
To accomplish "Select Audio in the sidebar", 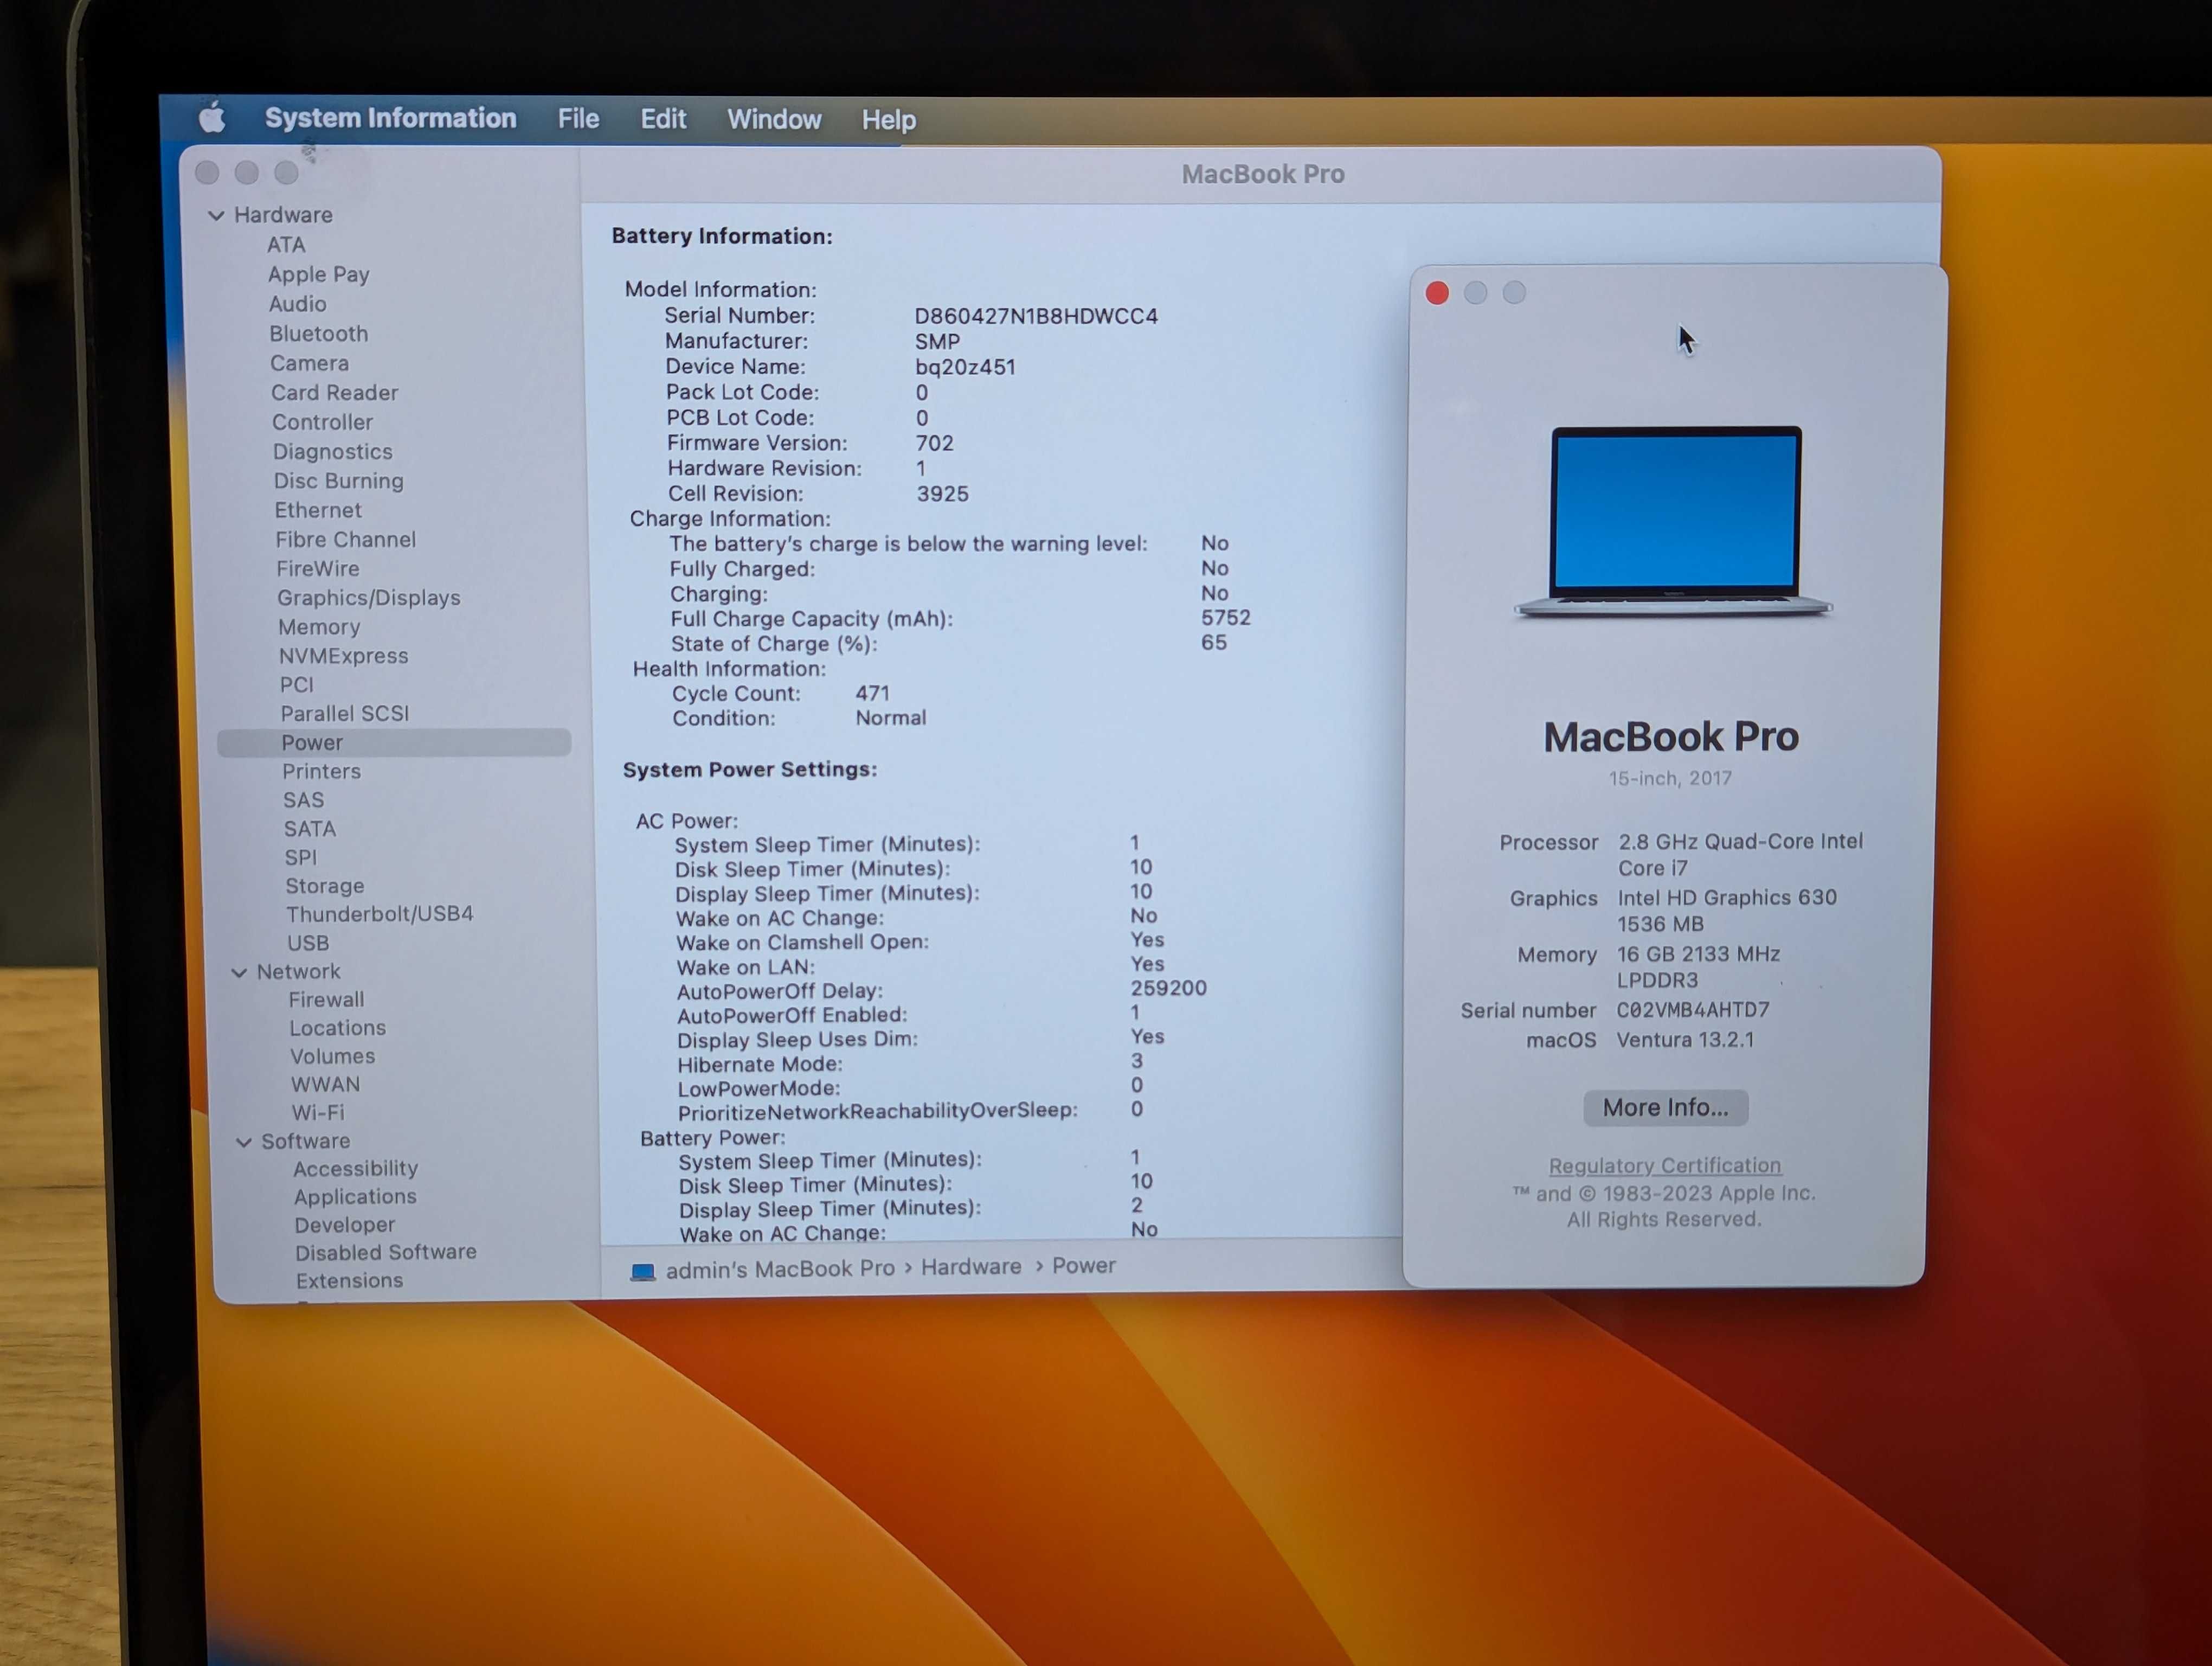I will pyautogui.click(x=297, y=304).
